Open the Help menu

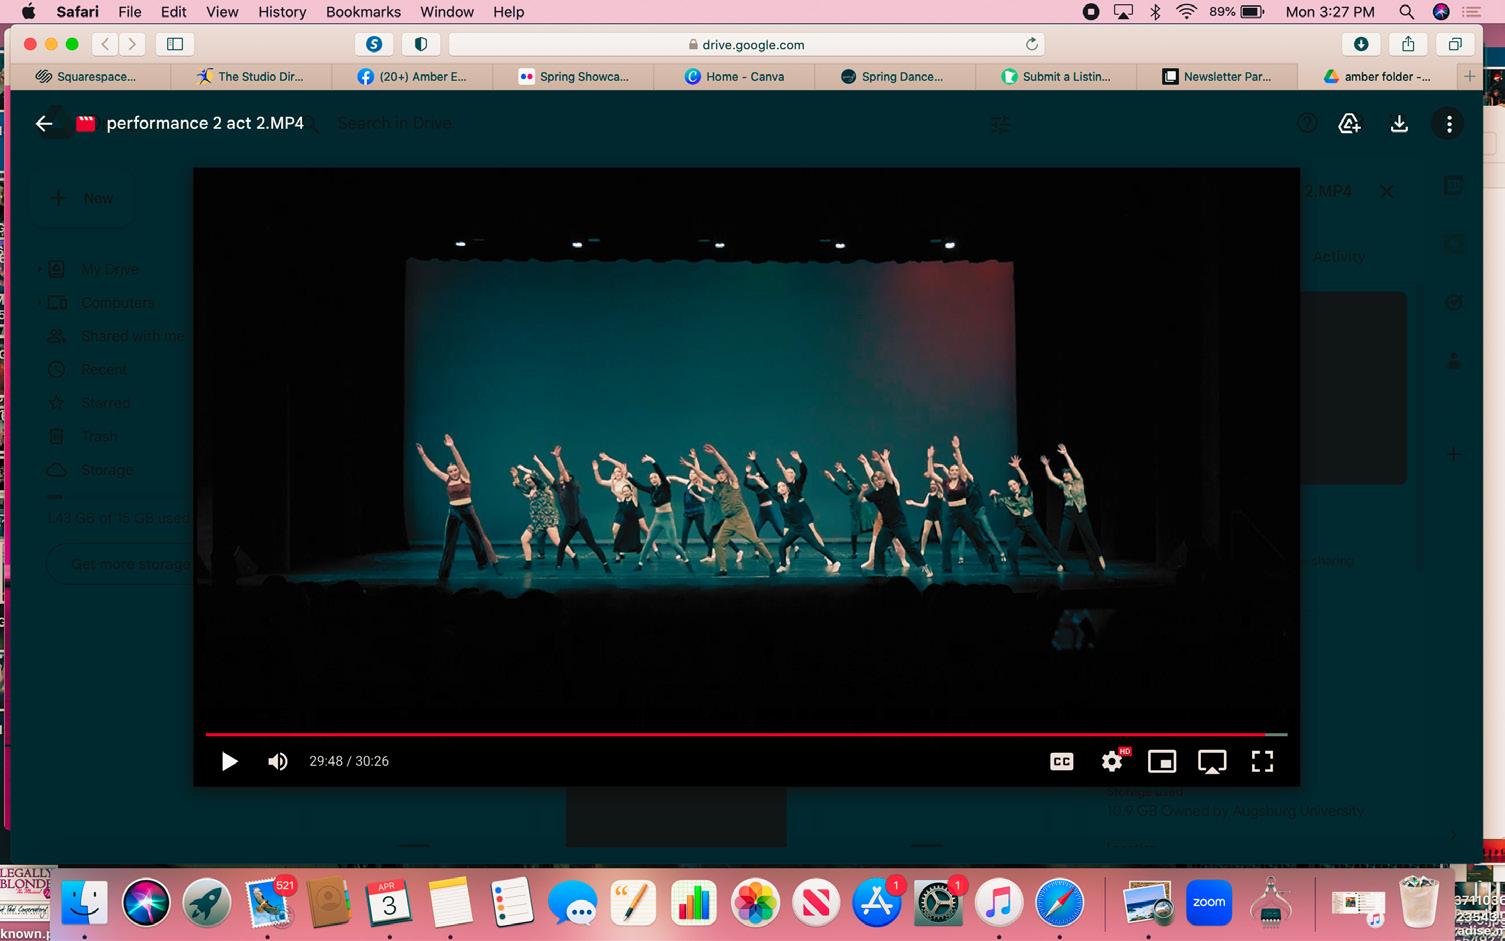pyautogui.click(x=508, y=12)
